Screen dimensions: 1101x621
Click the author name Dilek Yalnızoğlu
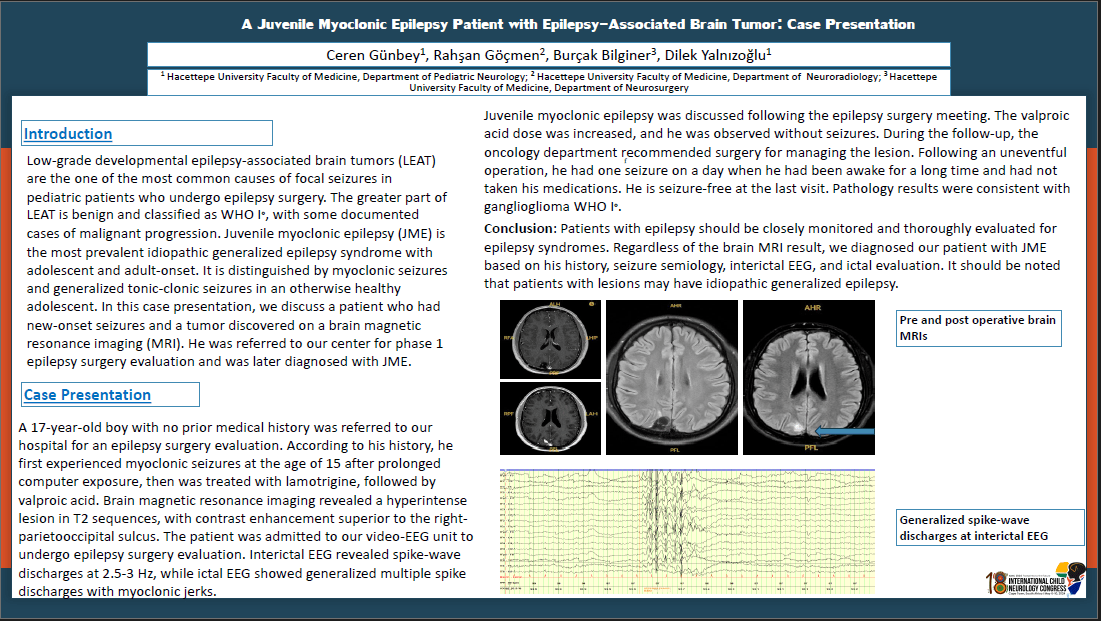point(718,55)
